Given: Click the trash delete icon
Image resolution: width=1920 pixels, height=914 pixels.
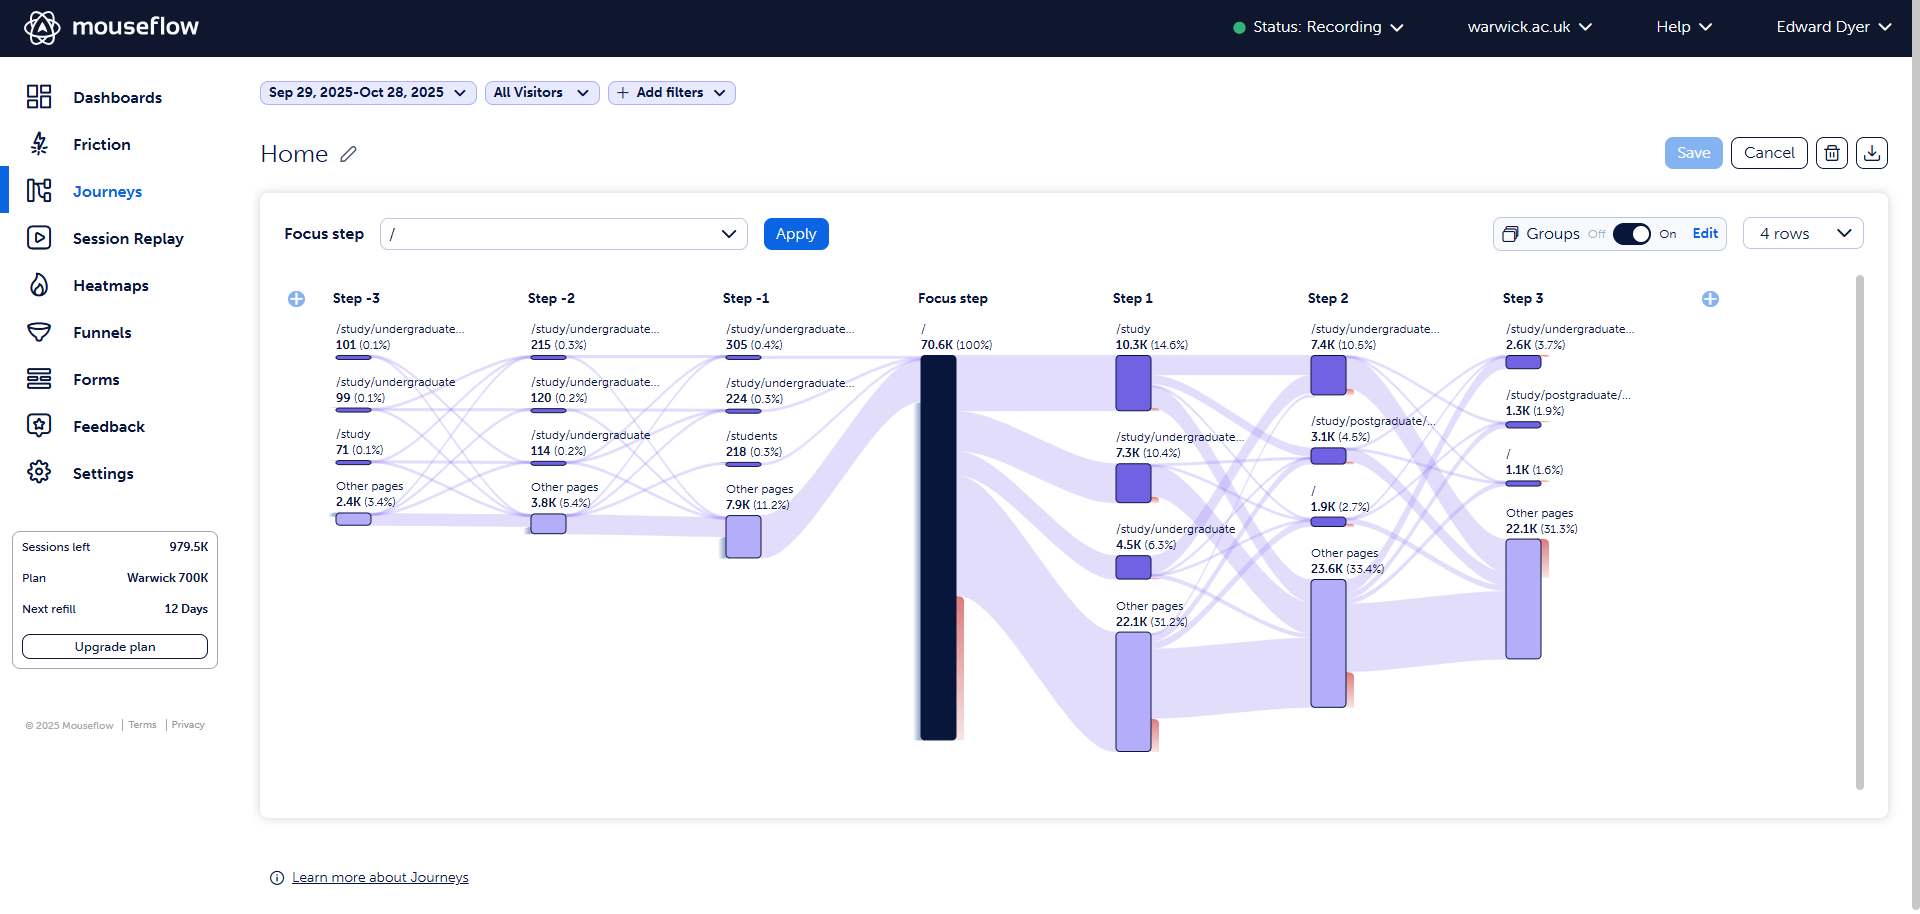Looking at the screenshot, I should point(1831,153).
